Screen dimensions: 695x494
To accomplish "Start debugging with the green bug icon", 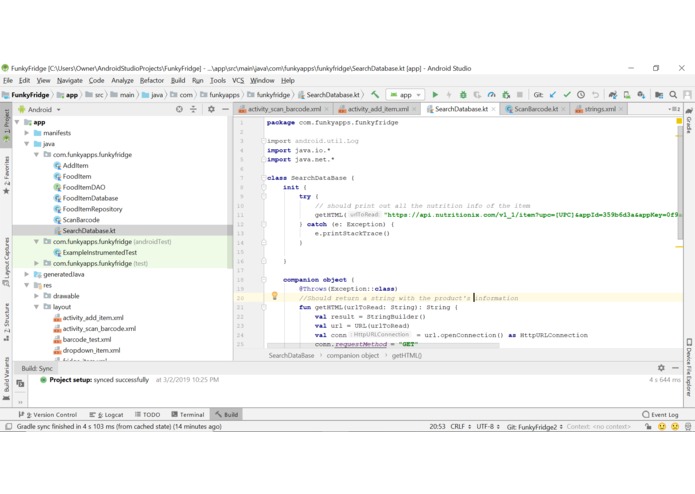I will (x=463, y=94).
